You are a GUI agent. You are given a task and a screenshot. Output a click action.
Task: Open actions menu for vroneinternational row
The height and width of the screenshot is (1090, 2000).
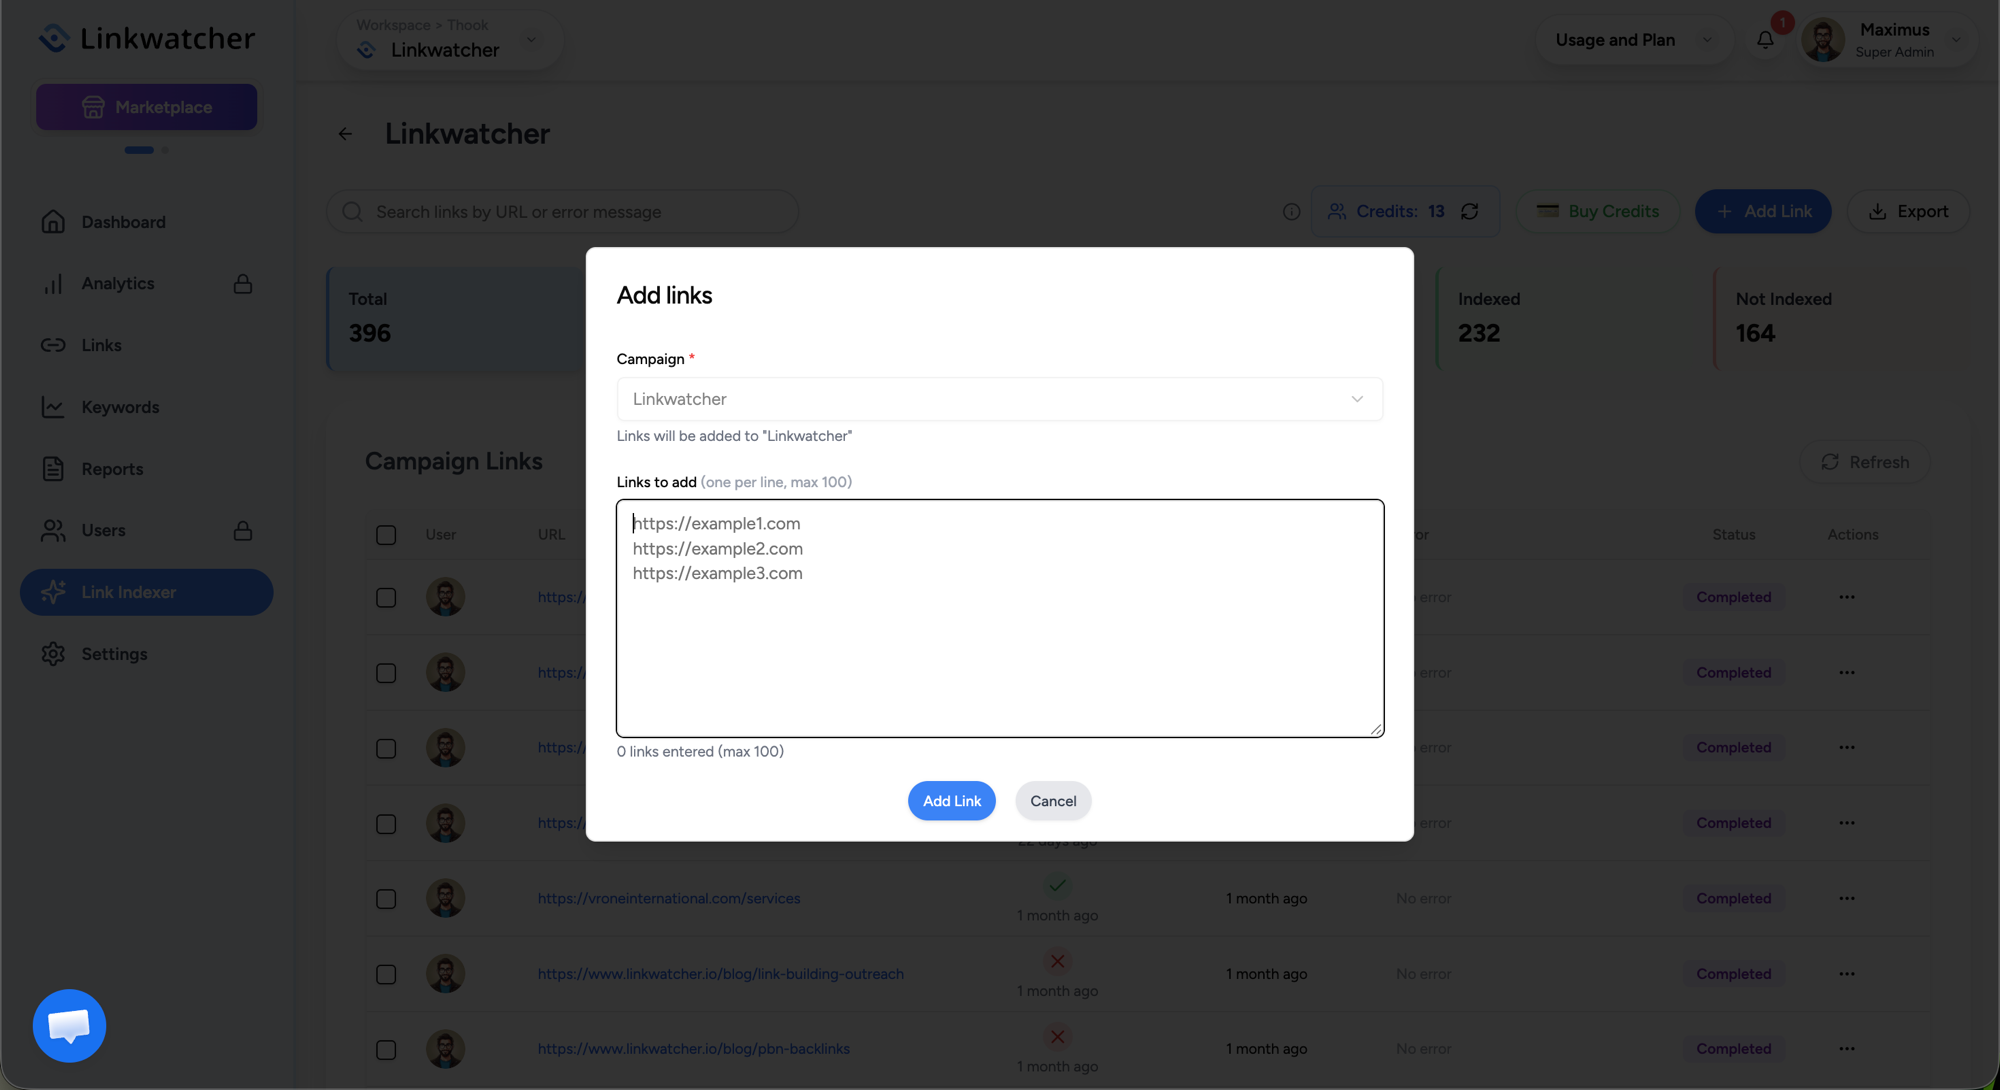[1846, 898]
